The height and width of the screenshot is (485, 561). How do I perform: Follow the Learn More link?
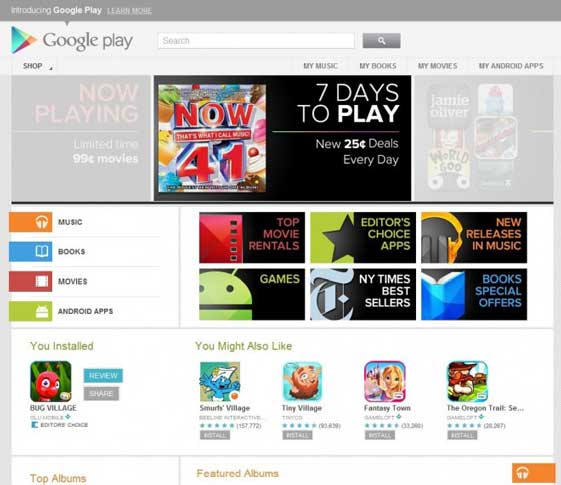[x=130, y=11]
